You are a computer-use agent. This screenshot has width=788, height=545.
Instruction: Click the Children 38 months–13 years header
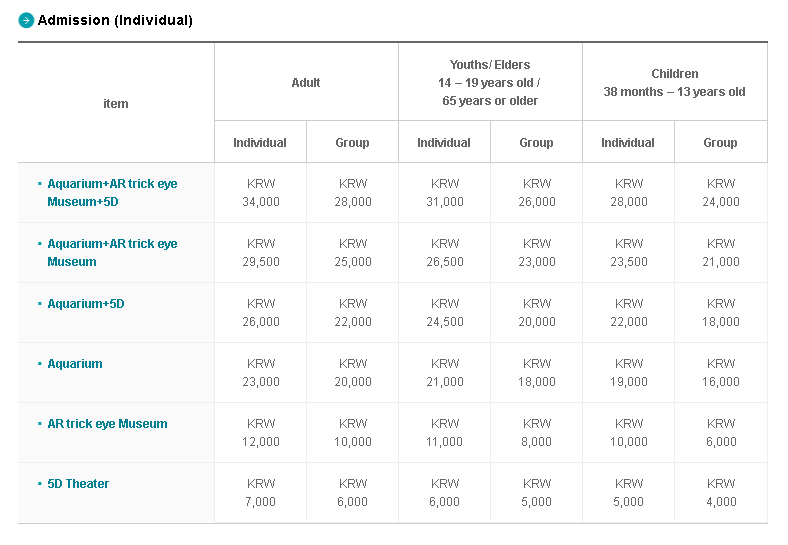click(674, 83)
